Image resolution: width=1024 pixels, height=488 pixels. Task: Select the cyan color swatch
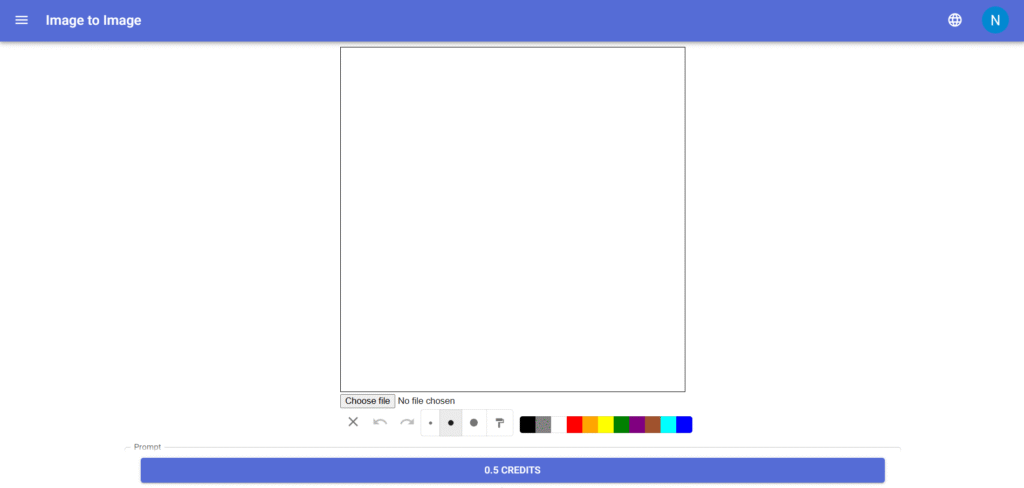(668, 425)
